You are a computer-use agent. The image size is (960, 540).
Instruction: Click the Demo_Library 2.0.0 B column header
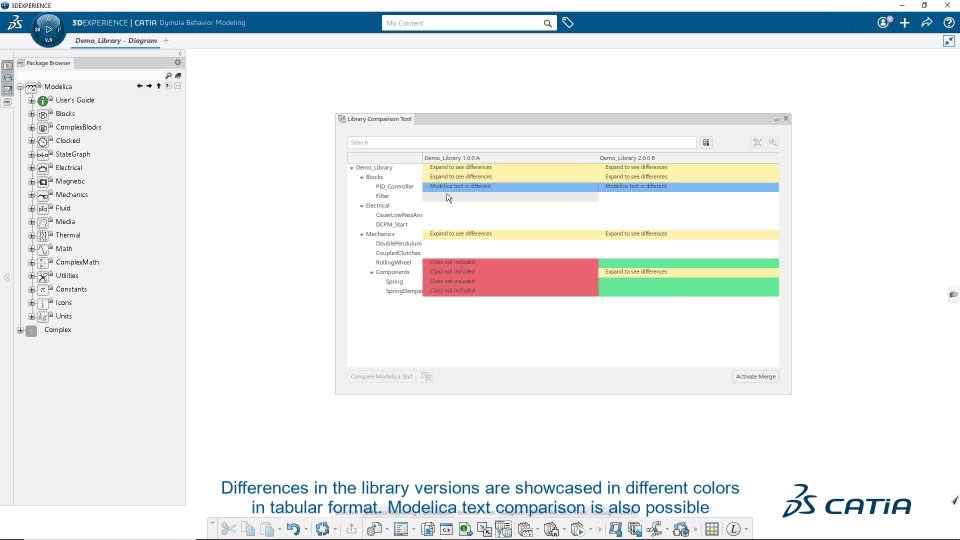pos(688,158)
